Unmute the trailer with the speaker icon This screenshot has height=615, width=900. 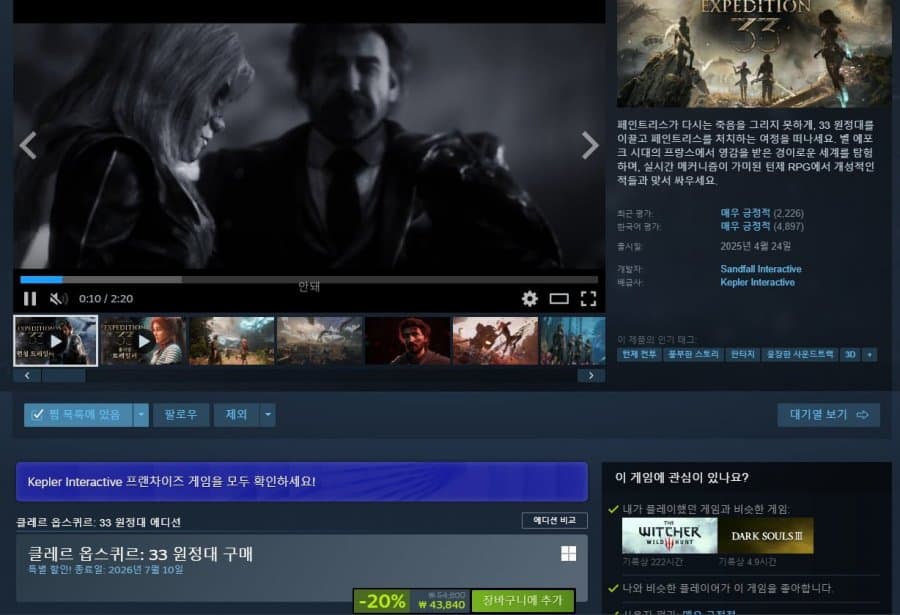(58, 299)
